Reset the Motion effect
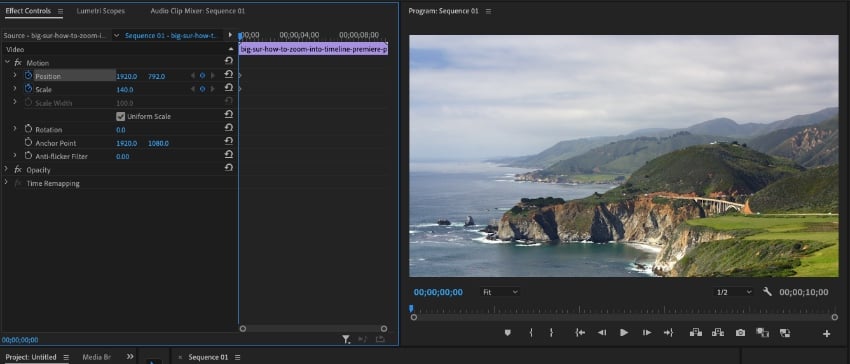 229,61
